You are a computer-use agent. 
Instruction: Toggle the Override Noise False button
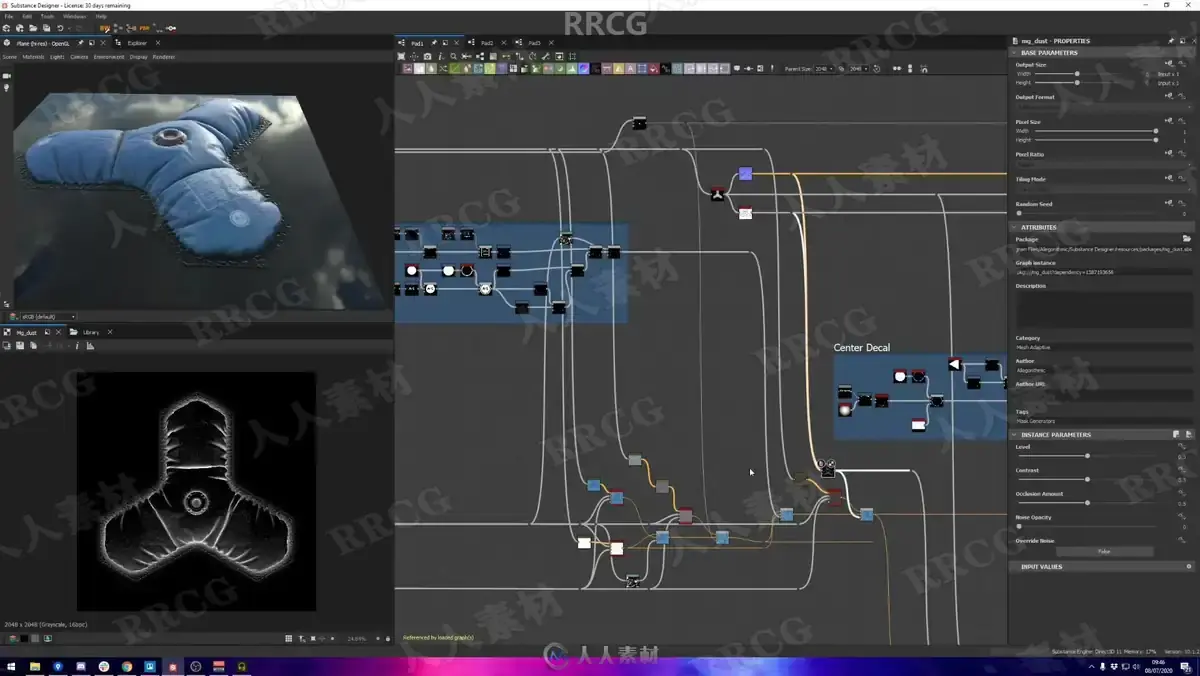[1104, 551]
